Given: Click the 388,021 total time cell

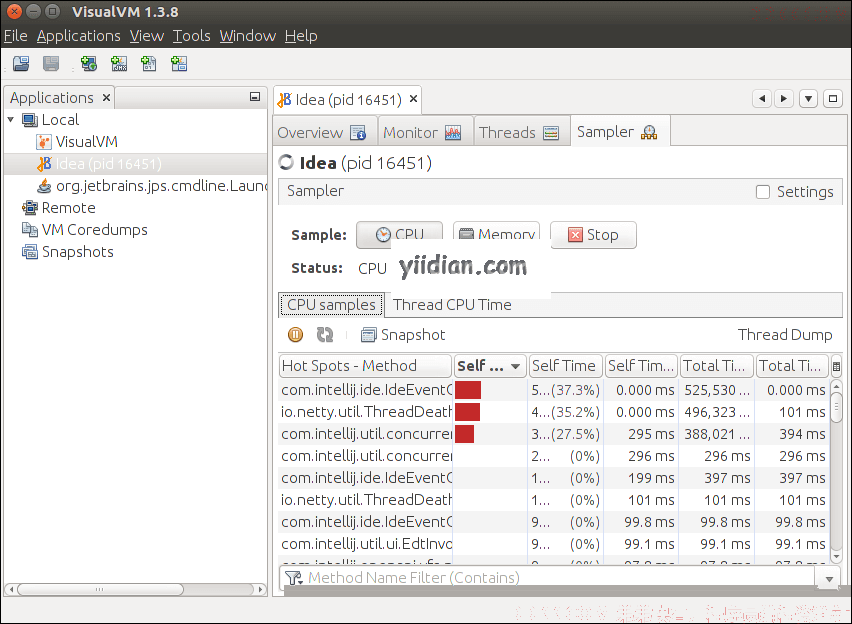Looking at the screenshot, I should (717, 434).
